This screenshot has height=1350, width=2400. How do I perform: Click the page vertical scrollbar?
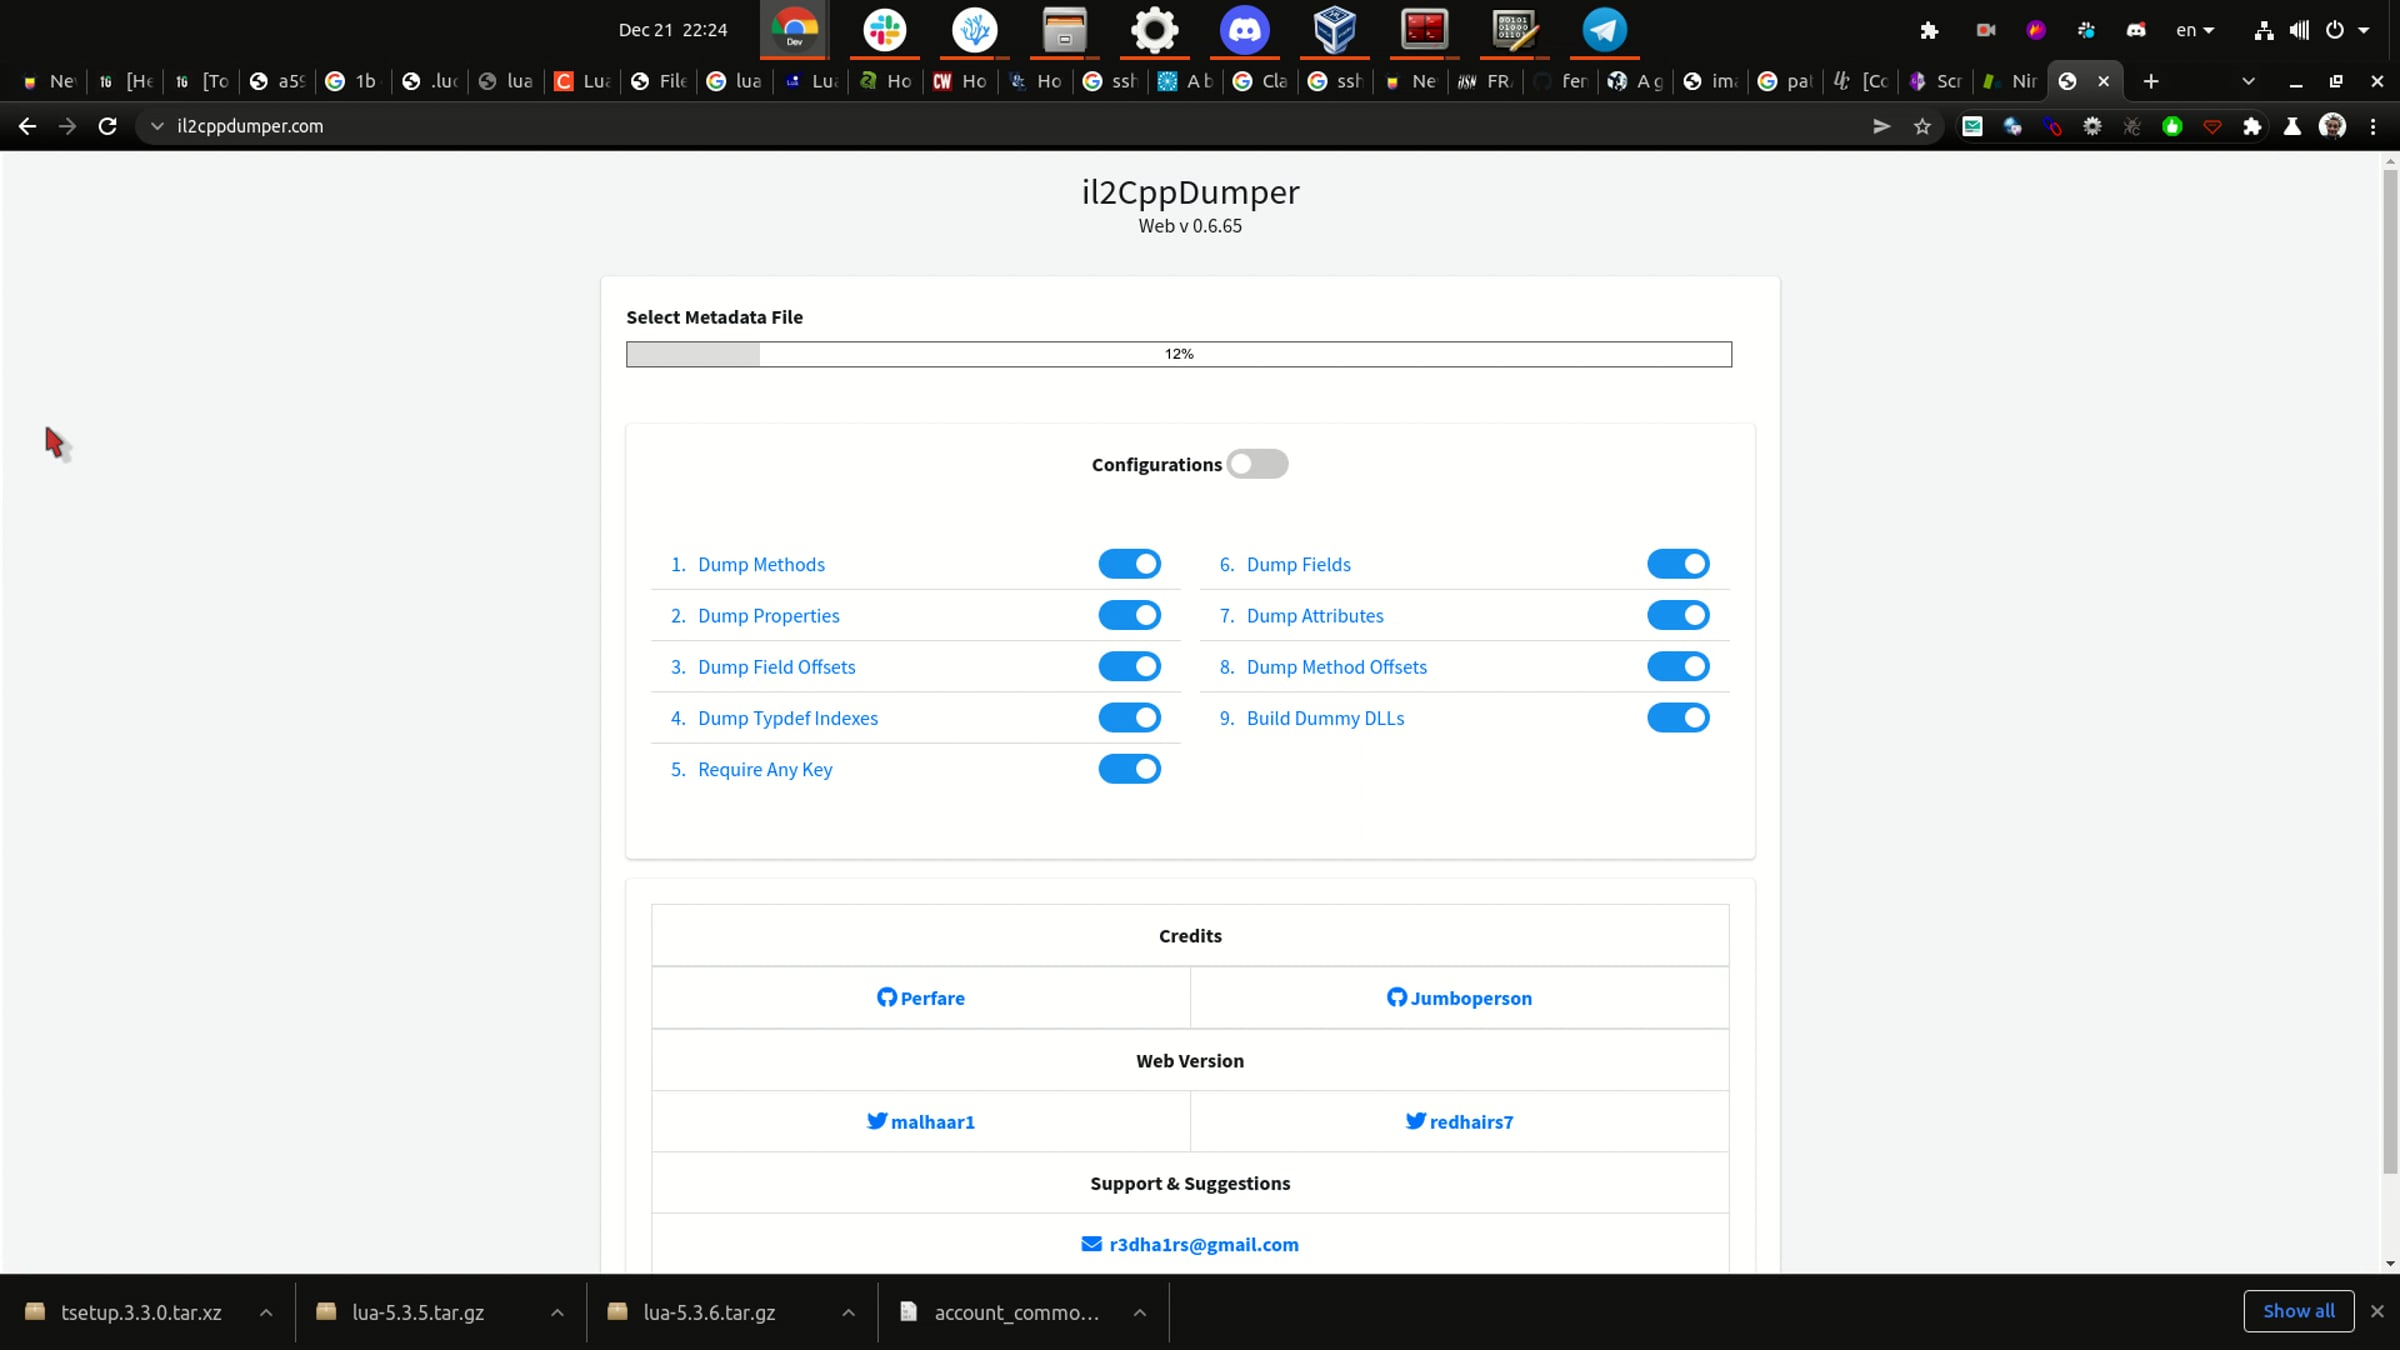click(x=2390, y=670)
